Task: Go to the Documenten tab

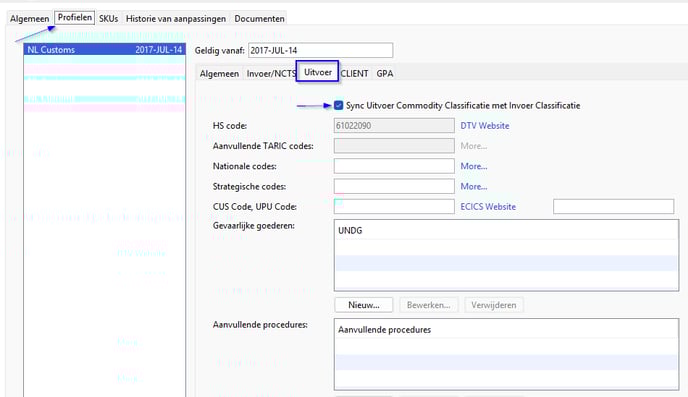Action: 259,19
